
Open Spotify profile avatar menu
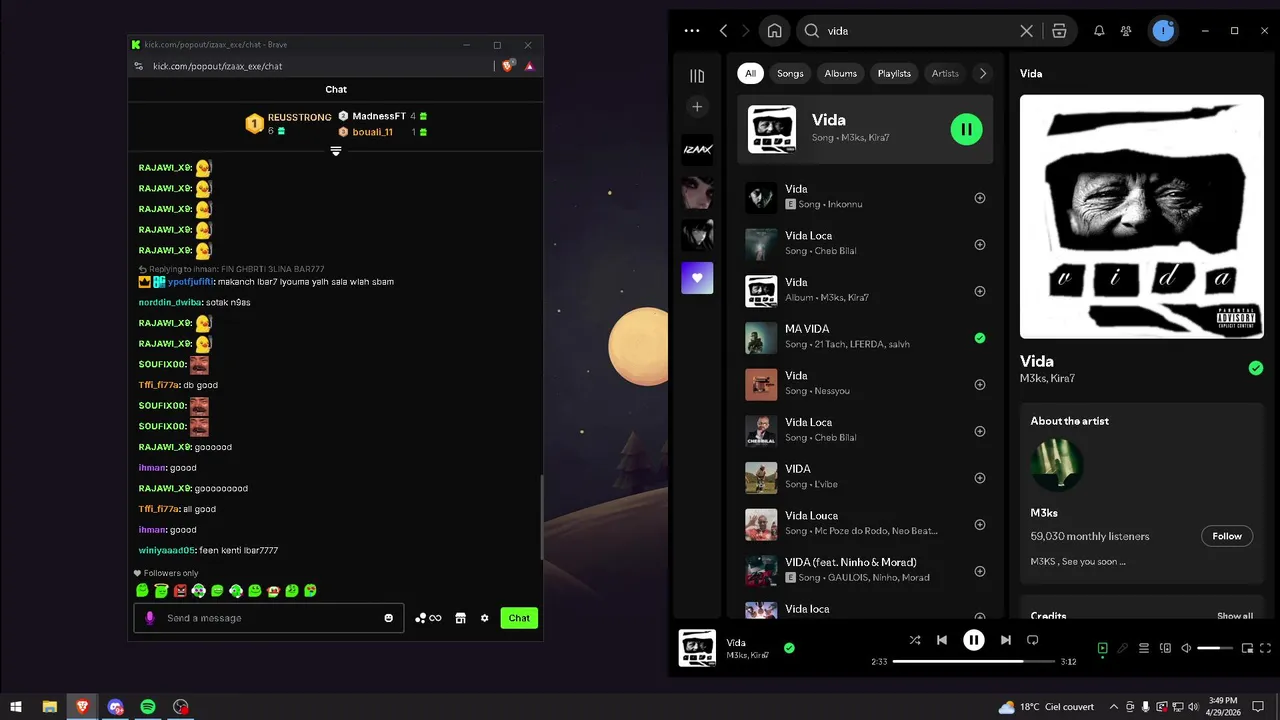click(1163, 31)
